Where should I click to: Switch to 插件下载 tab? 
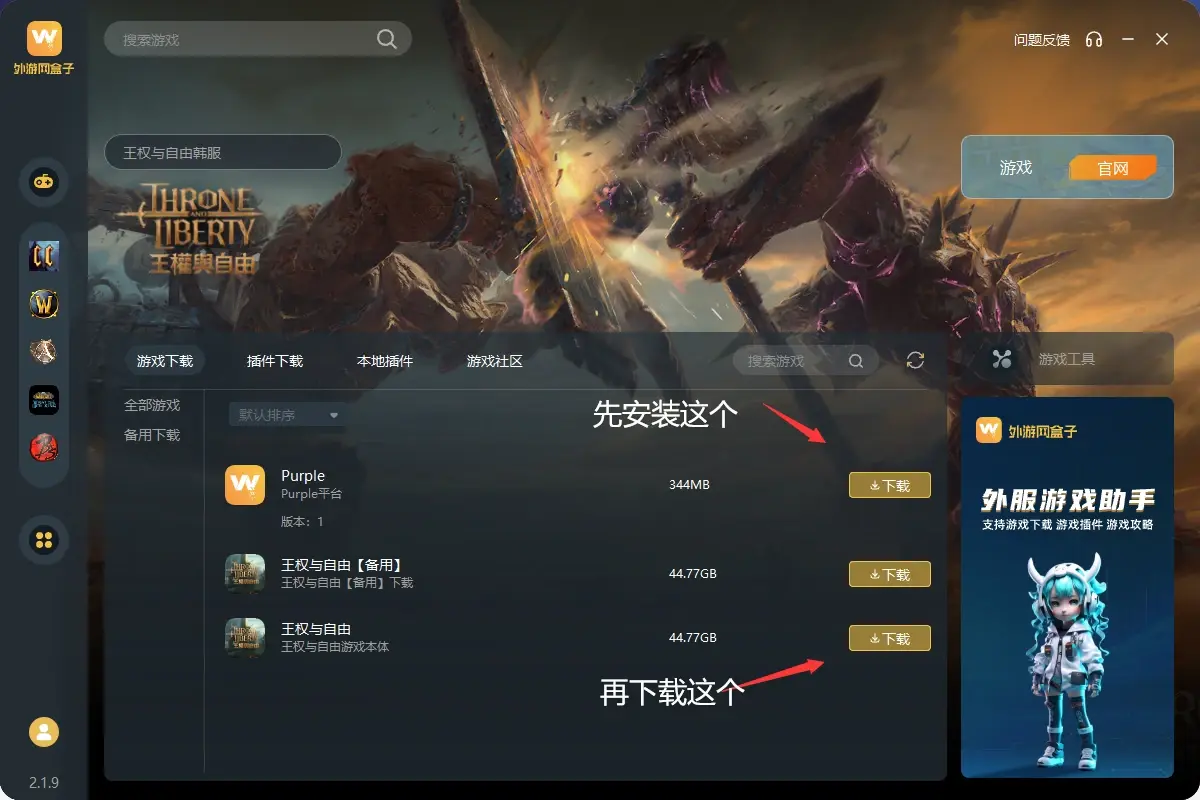point(275,361)
